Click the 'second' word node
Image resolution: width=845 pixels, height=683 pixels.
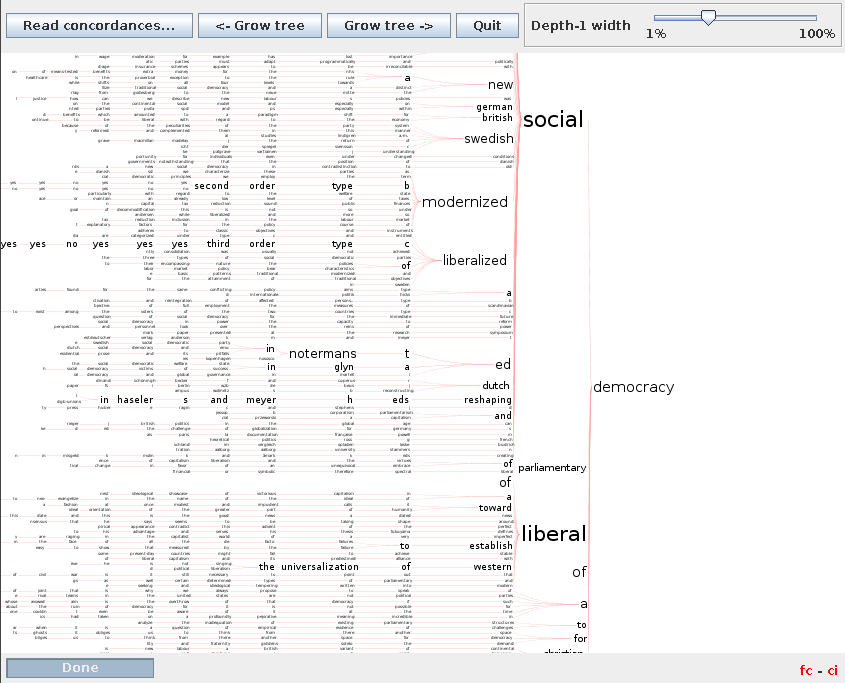click(x=212, y=186)
